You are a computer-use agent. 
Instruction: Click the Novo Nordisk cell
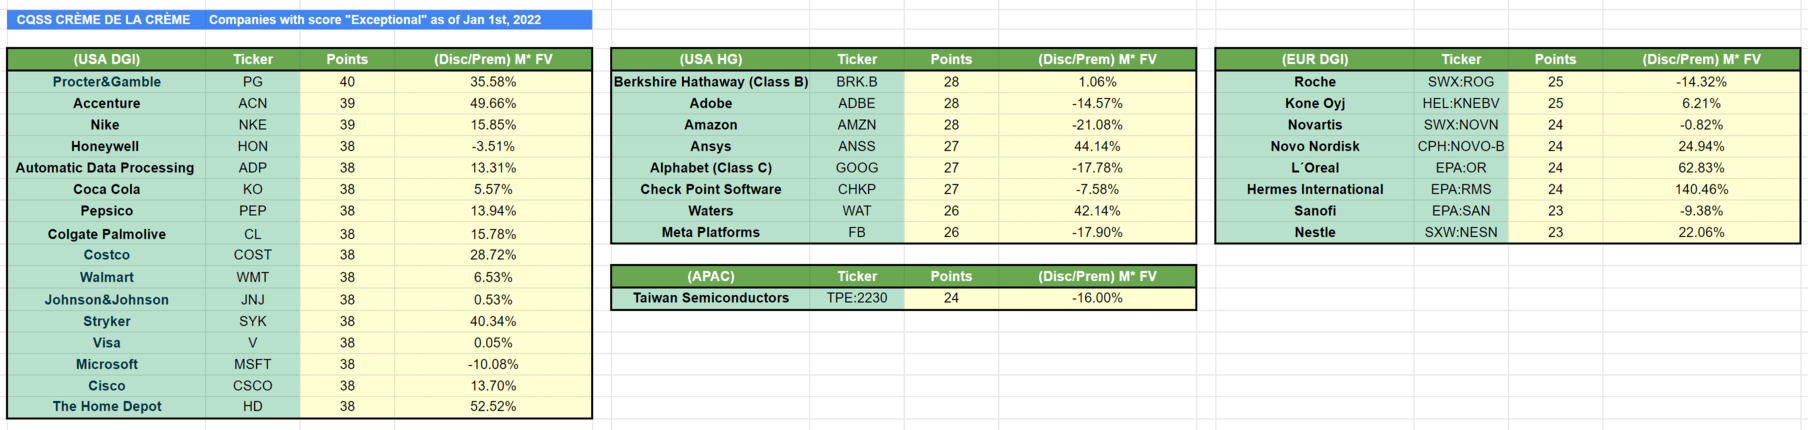point(1315,146)
